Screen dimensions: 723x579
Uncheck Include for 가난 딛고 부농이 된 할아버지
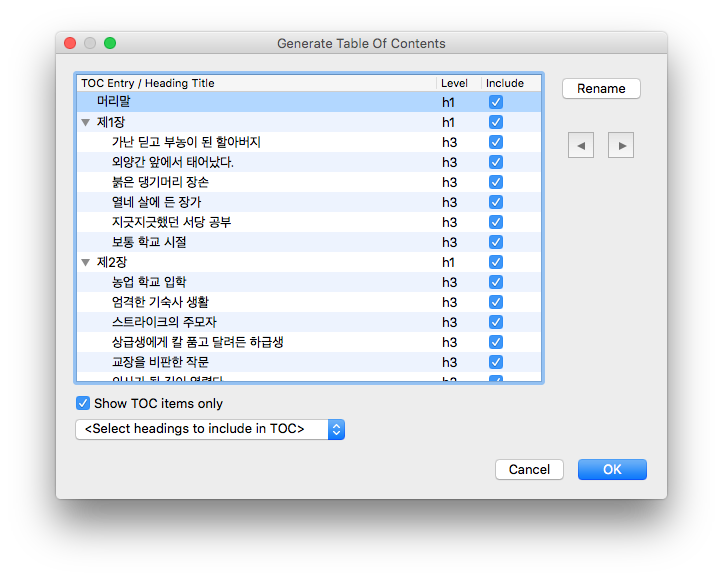(496, 142)
